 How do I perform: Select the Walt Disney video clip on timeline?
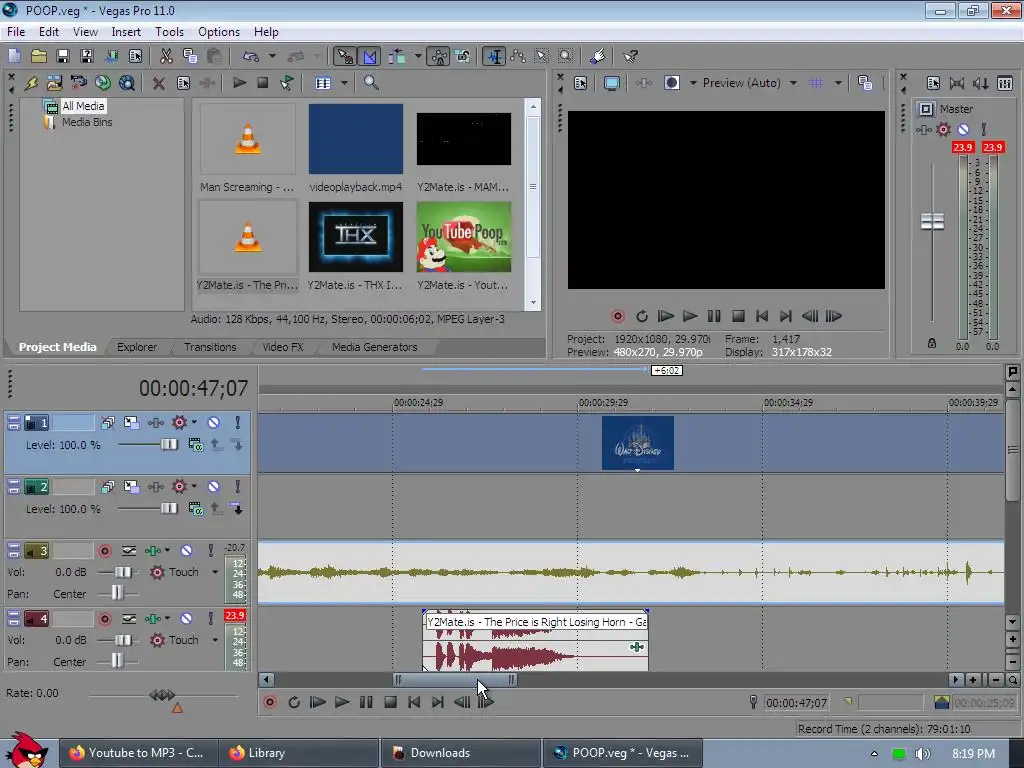click(x=637, y=443)
